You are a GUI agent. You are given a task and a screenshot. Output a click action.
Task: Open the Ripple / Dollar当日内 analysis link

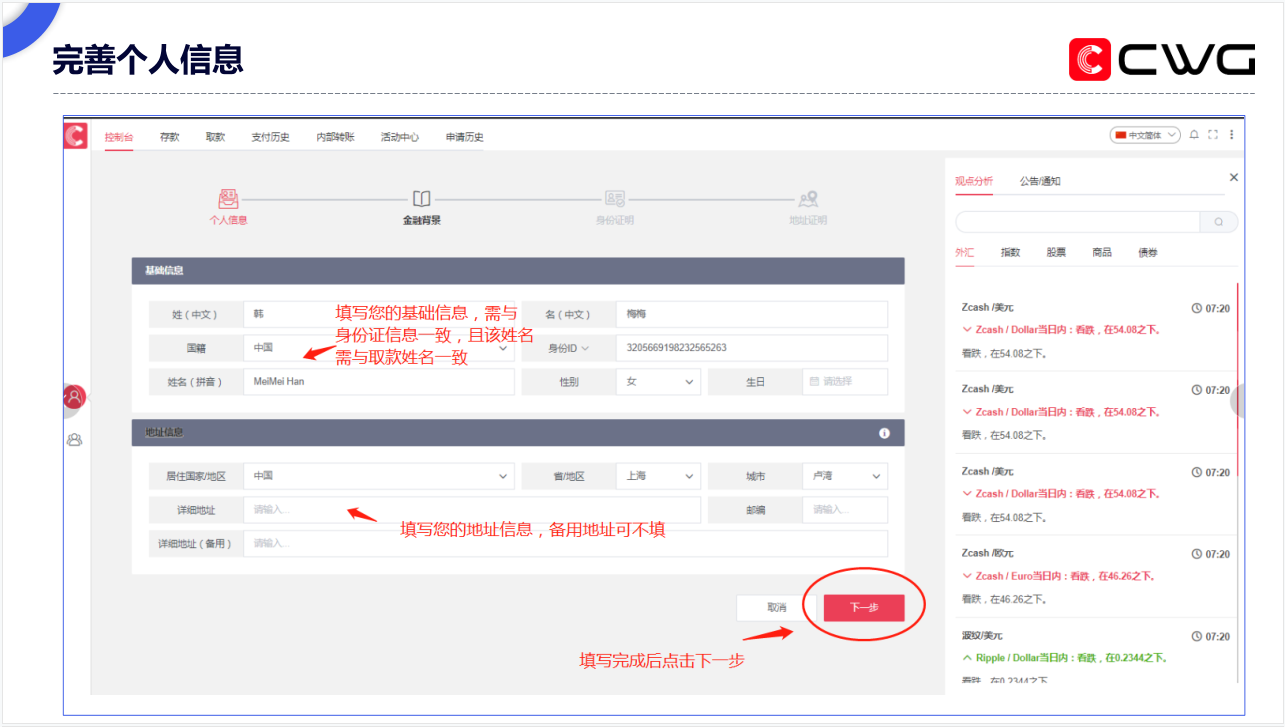coord(1065,658)
